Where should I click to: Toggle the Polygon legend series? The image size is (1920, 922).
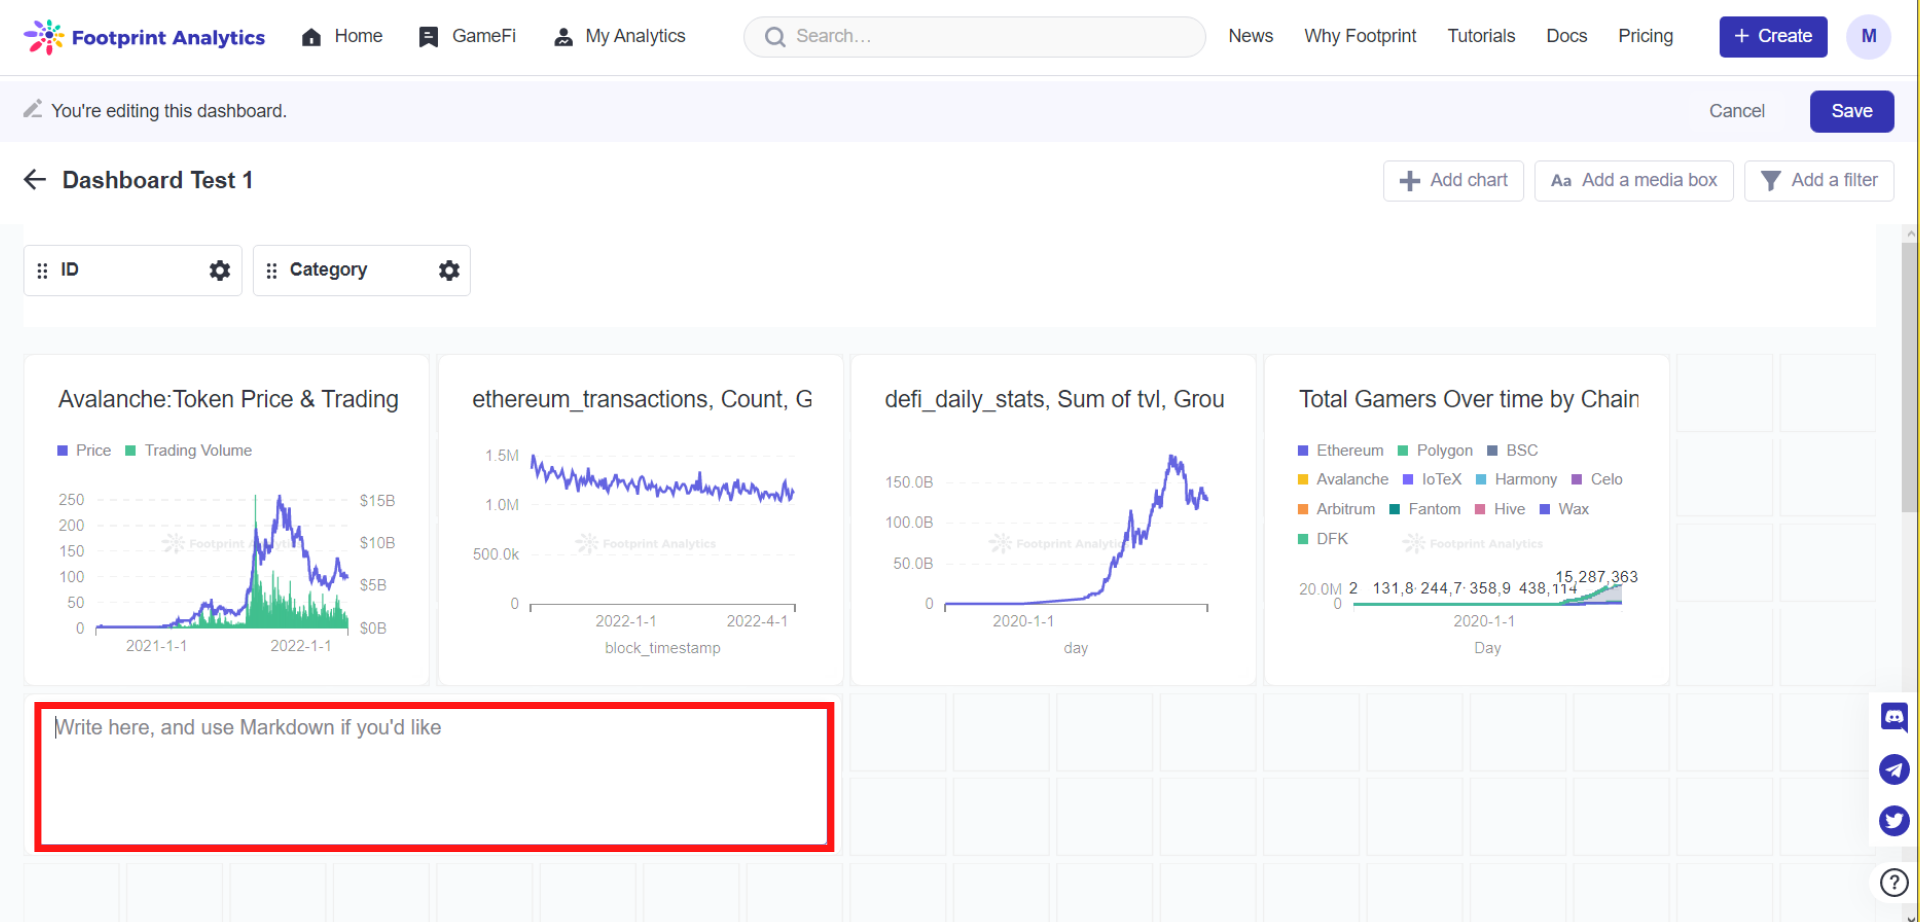(1434, 450)
